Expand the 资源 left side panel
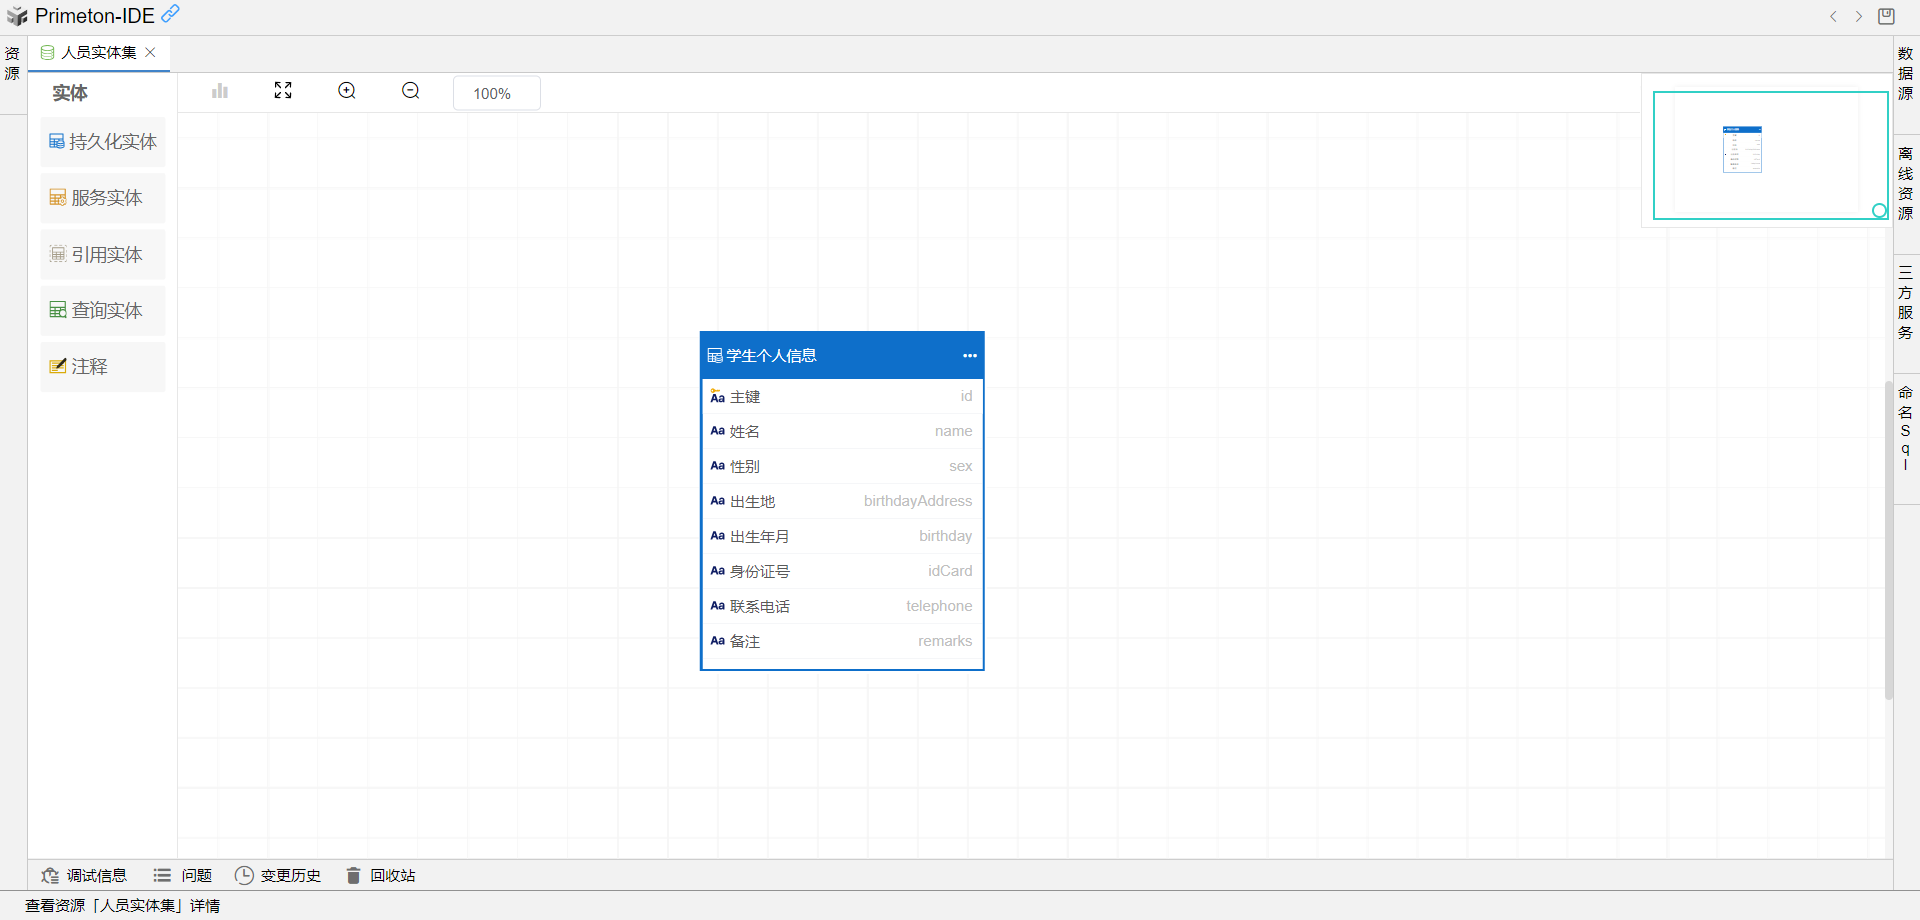 (12, 63)
